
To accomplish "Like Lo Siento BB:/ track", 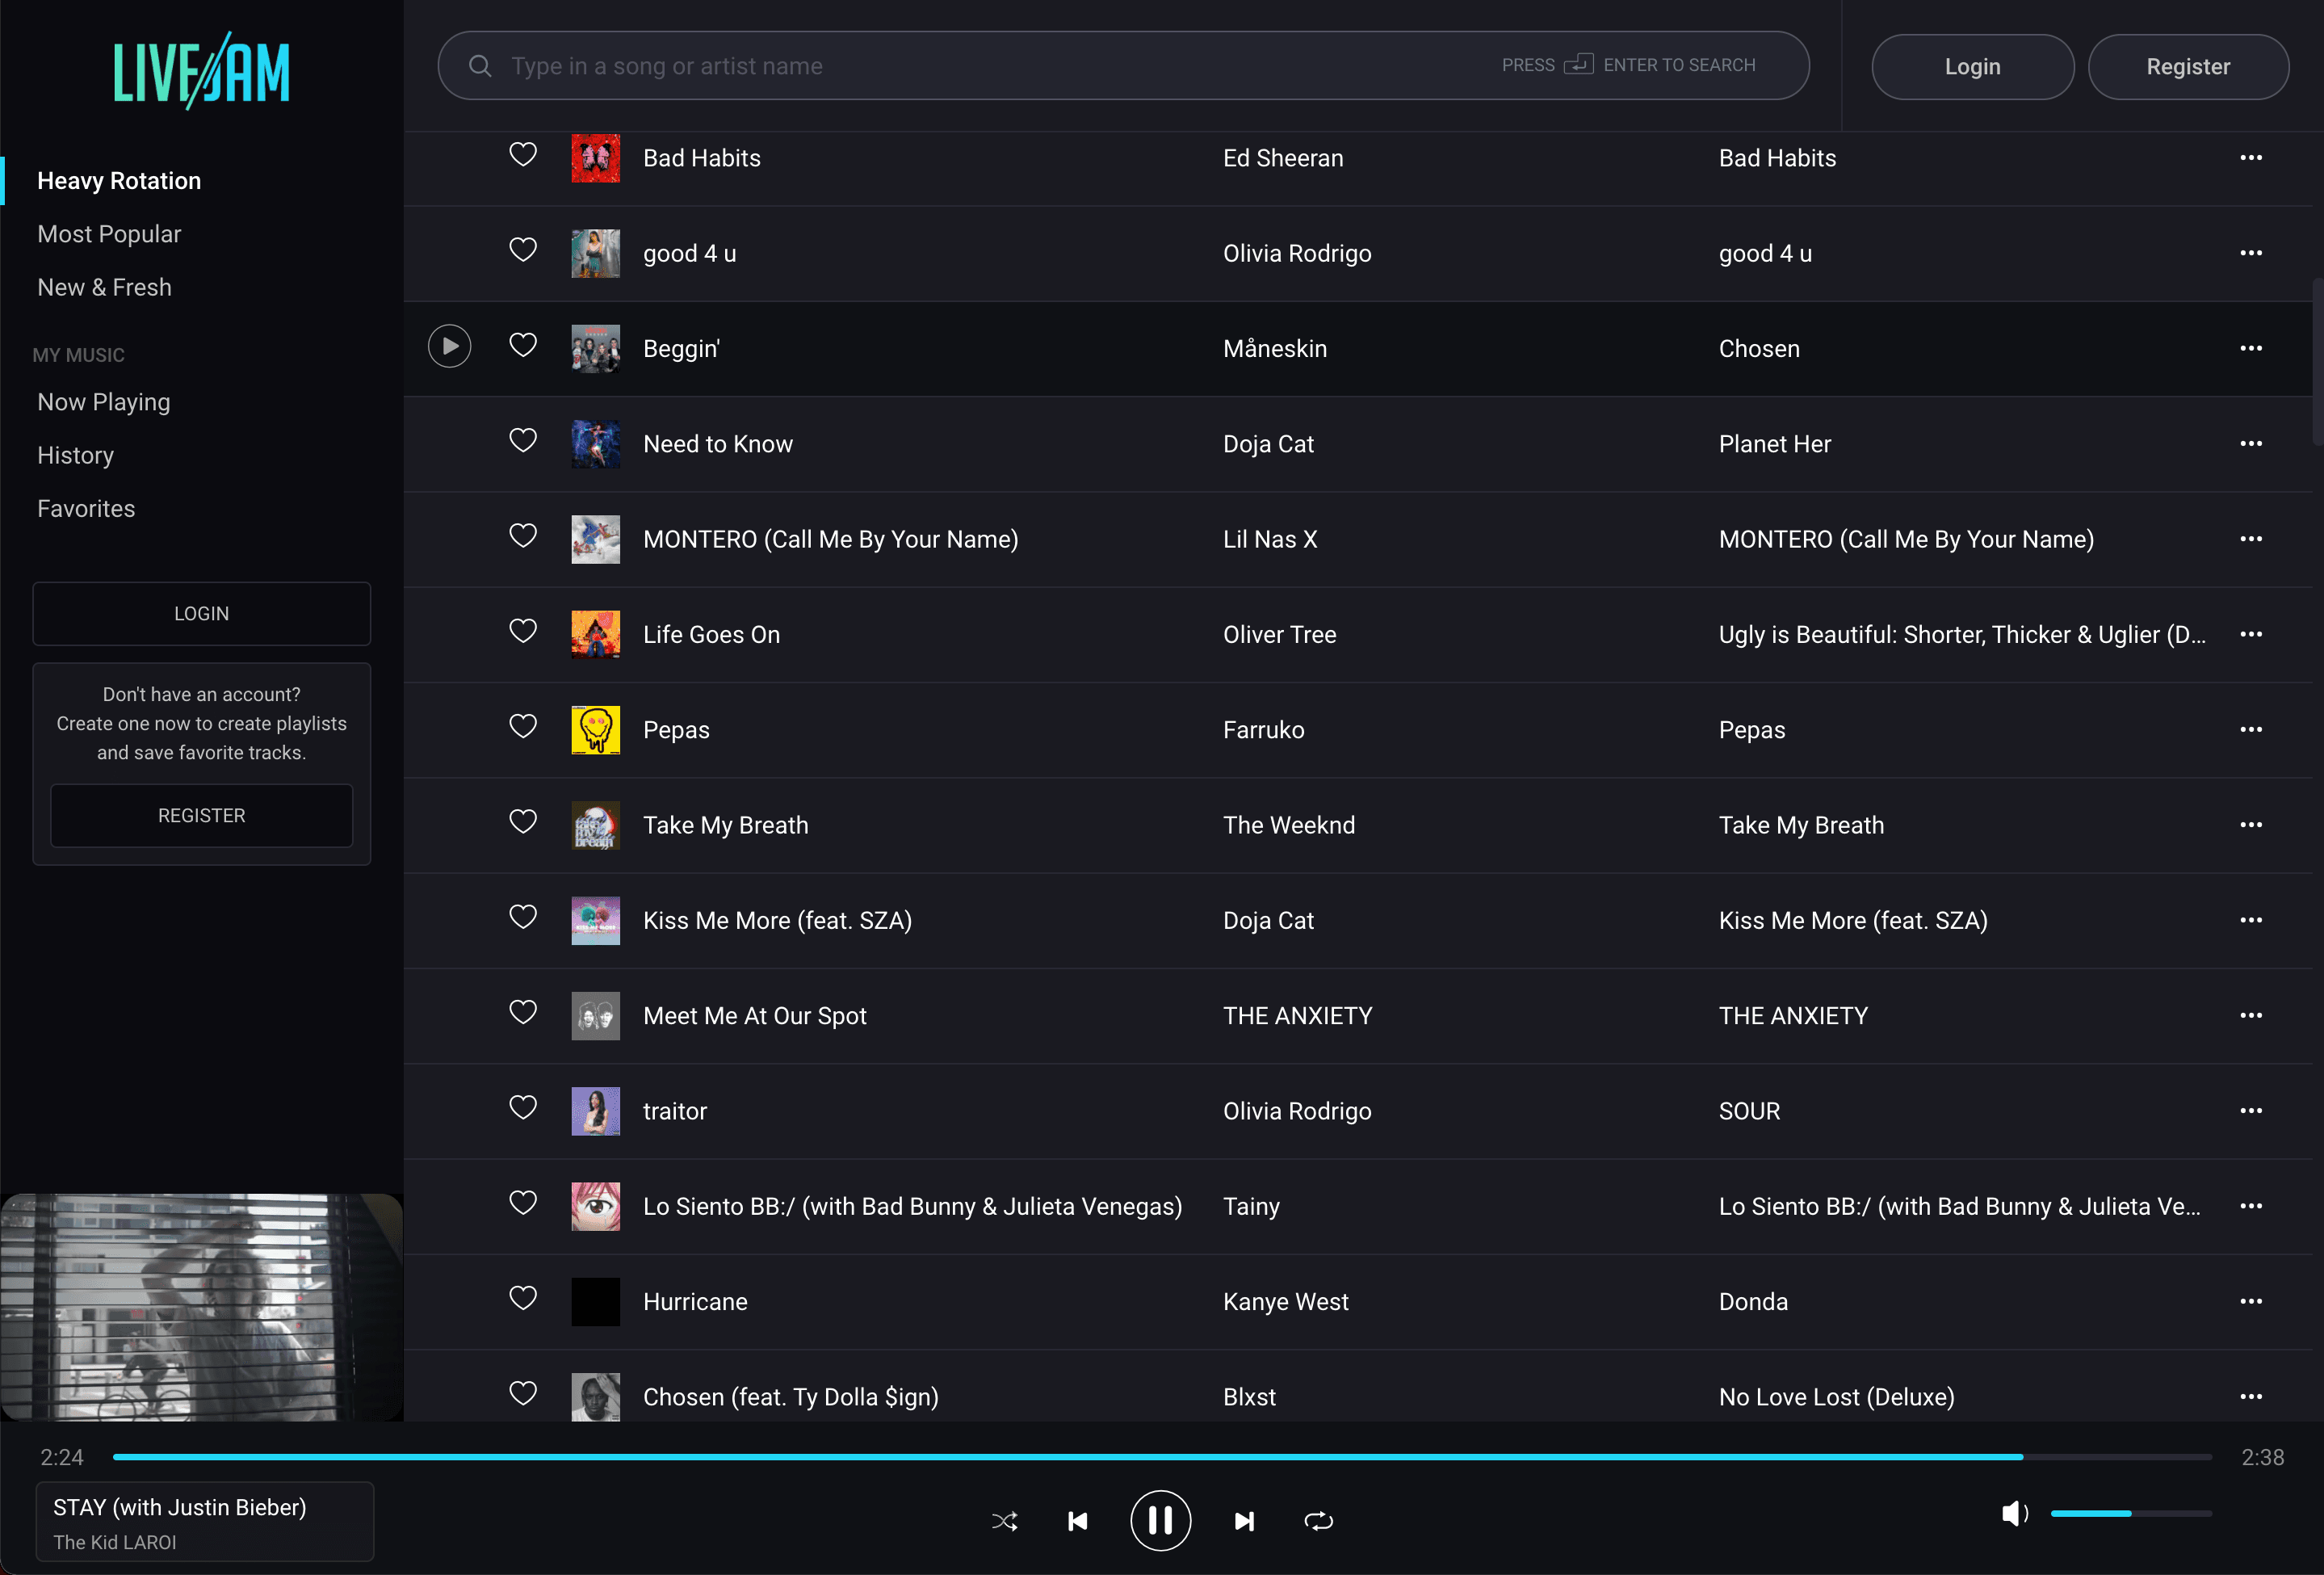I will tap(523, 1202).
